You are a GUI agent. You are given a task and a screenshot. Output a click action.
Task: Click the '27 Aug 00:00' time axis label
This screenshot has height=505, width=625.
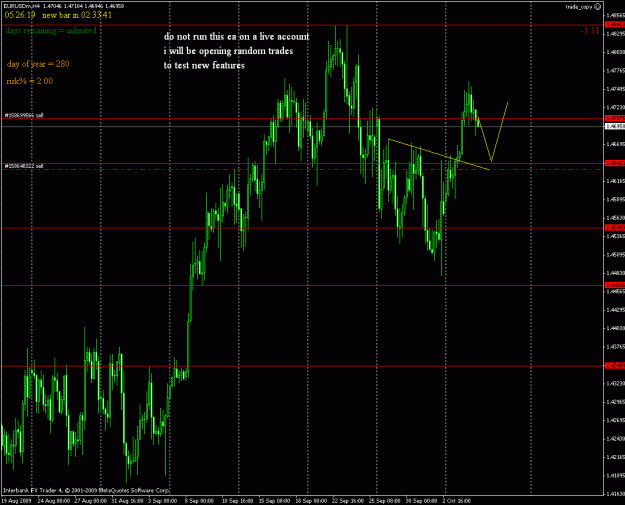pyautogui.click(x=90, y=501)
